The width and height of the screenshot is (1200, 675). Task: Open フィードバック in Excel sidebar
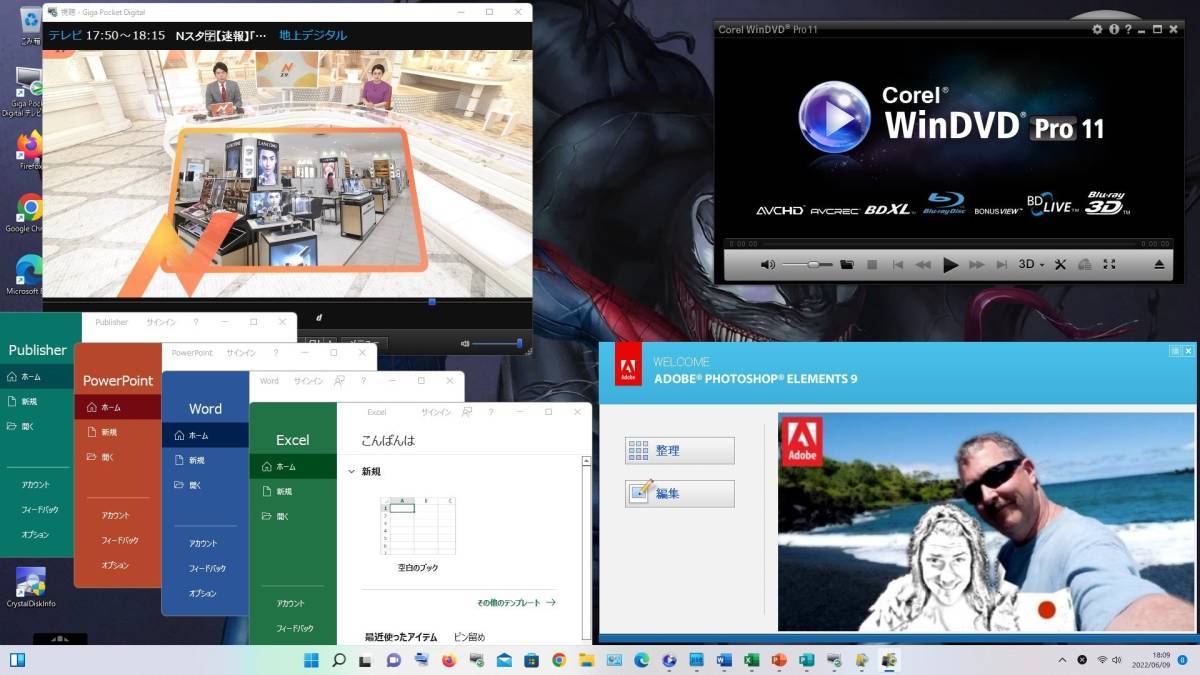tap(295, 629)
